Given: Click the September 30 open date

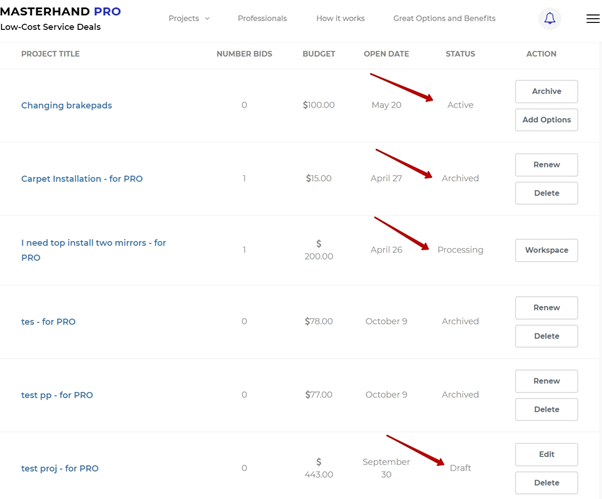Looking at the screenshot, I should tap(386, 468).
